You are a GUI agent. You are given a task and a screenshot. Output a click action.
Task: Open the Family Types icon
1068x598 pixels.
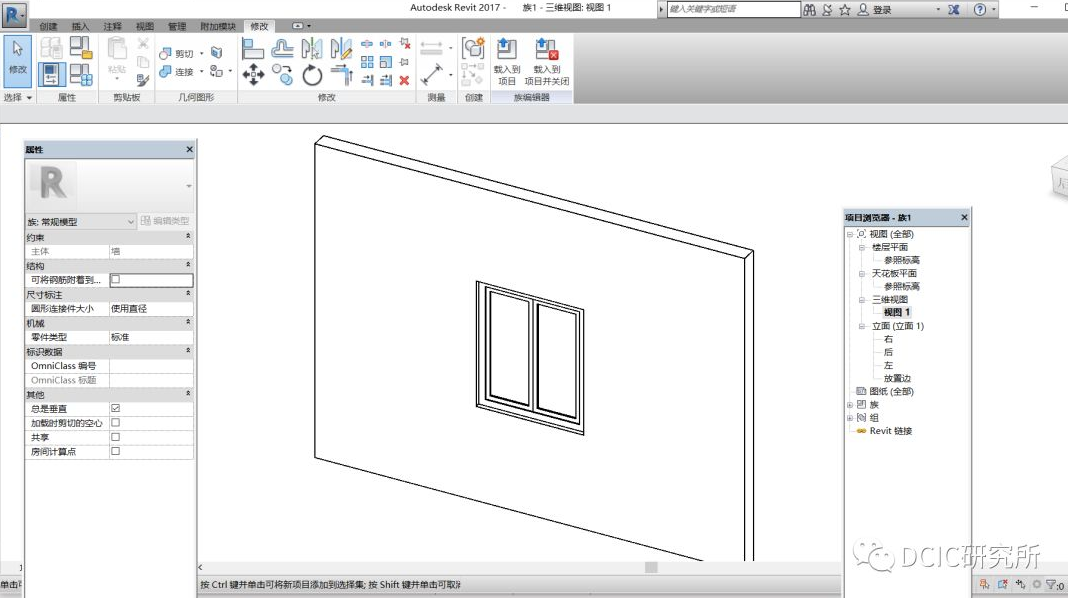[x=81, y=74]
